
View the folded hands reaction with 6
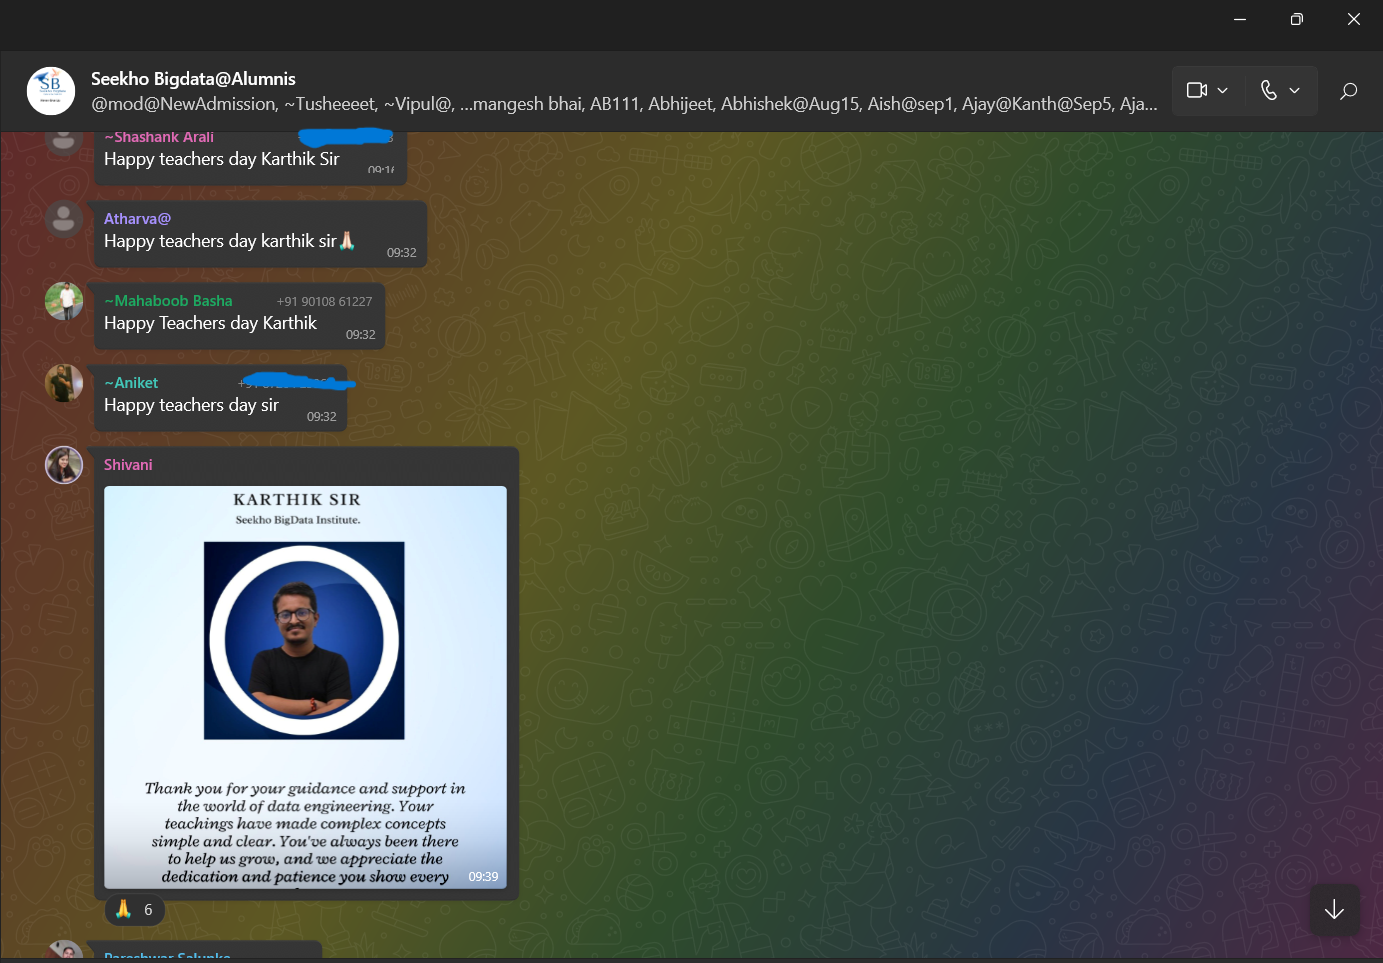(x=135, y=910)
